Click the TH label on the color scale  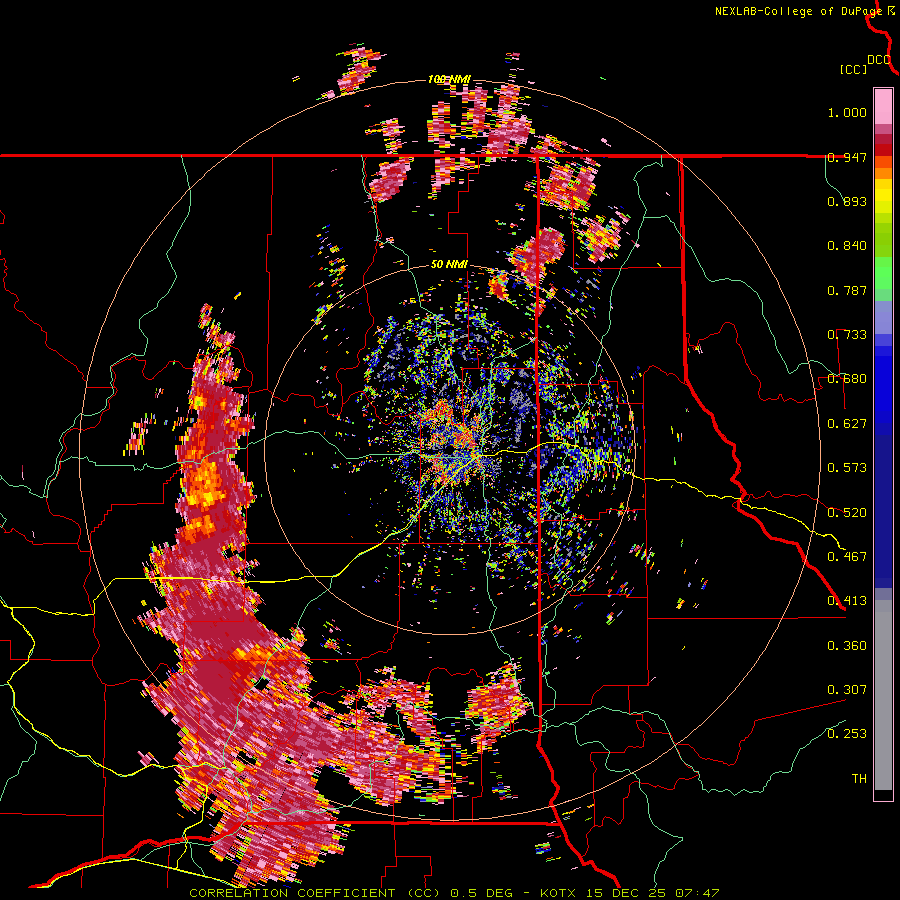tap(859, 778)
